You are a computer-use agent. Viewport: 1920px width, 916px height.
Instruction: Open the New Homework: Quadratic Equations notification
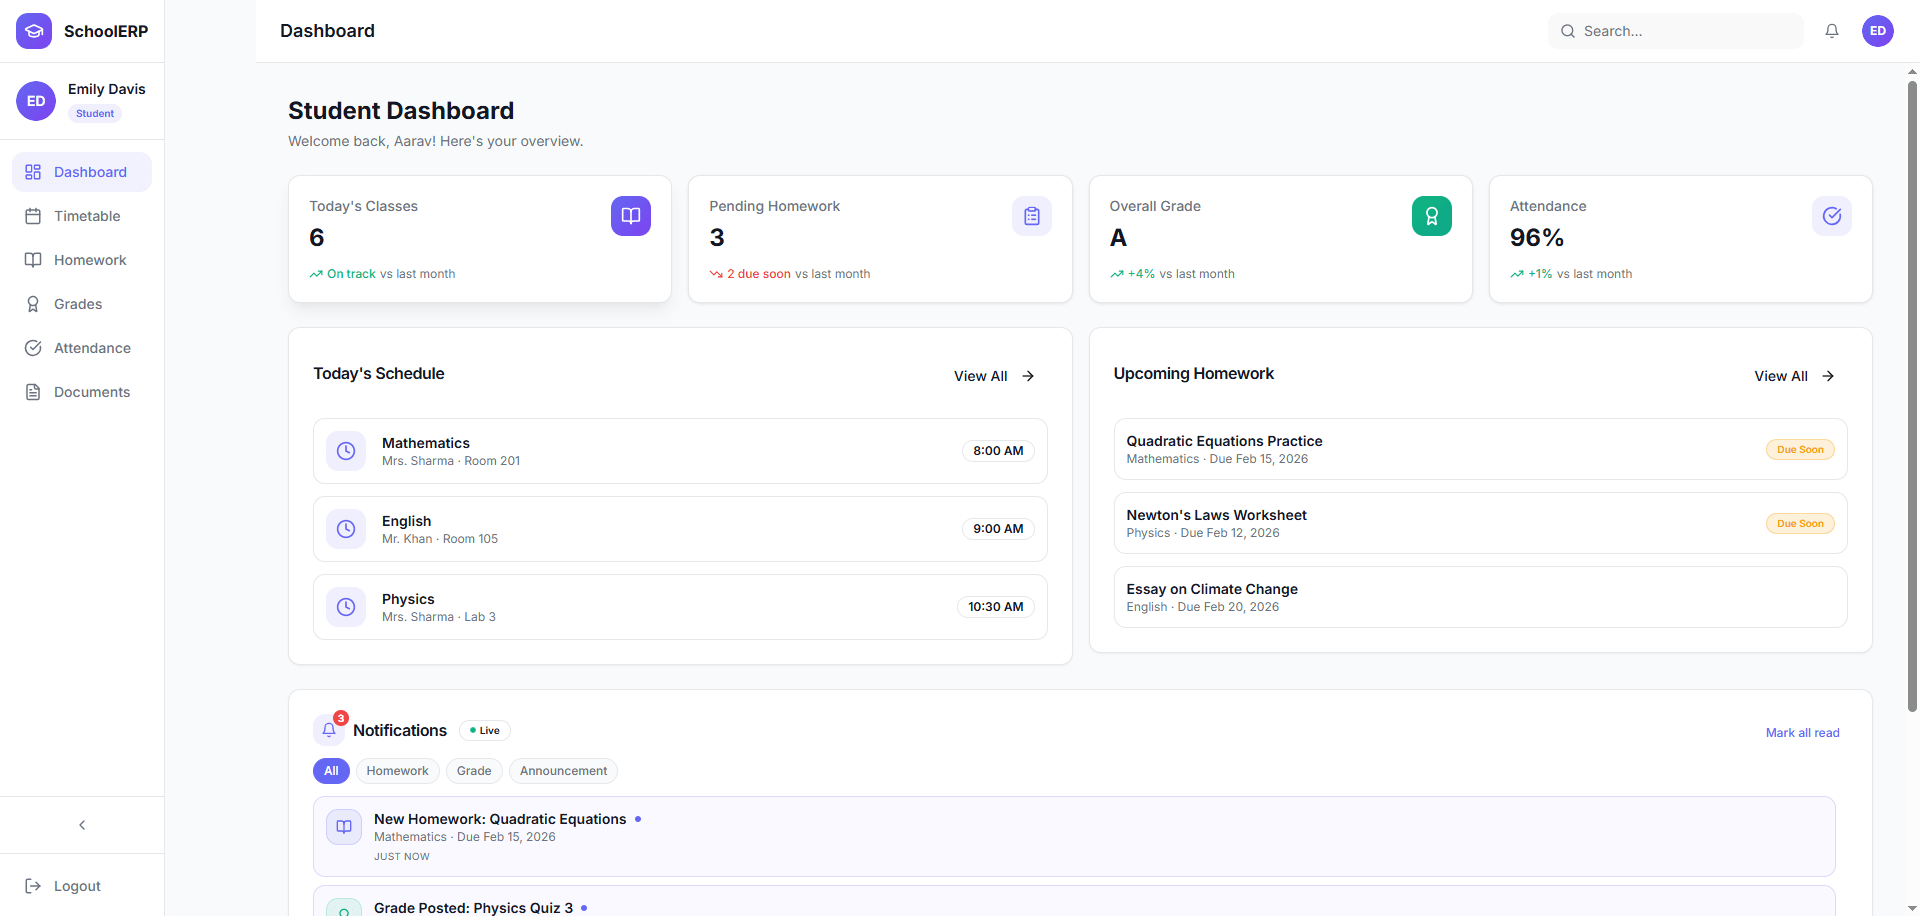coord(1074,836)
